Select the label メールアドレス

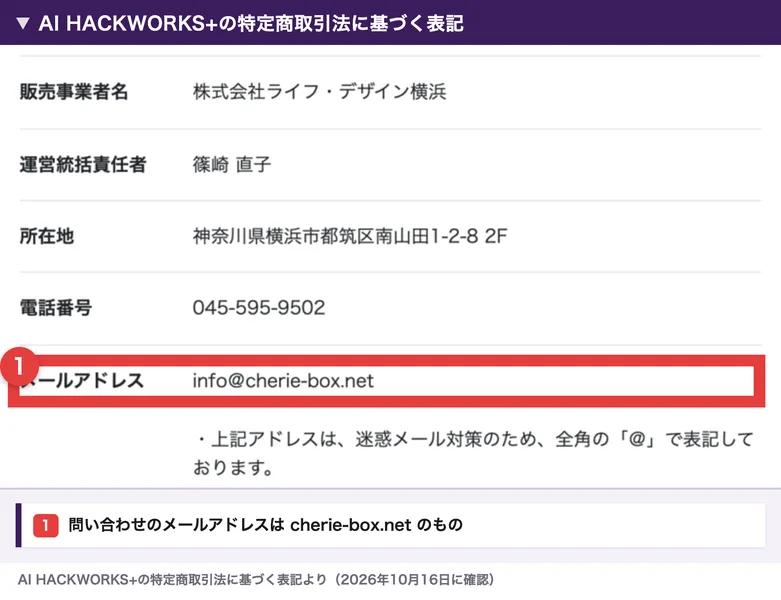click(82, 381)
